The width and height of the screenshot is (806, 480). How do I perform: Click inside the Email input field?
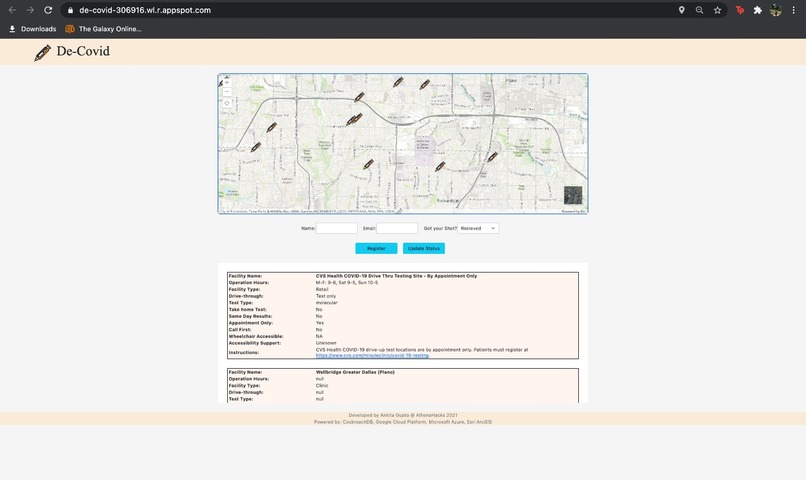pos(397,228)
